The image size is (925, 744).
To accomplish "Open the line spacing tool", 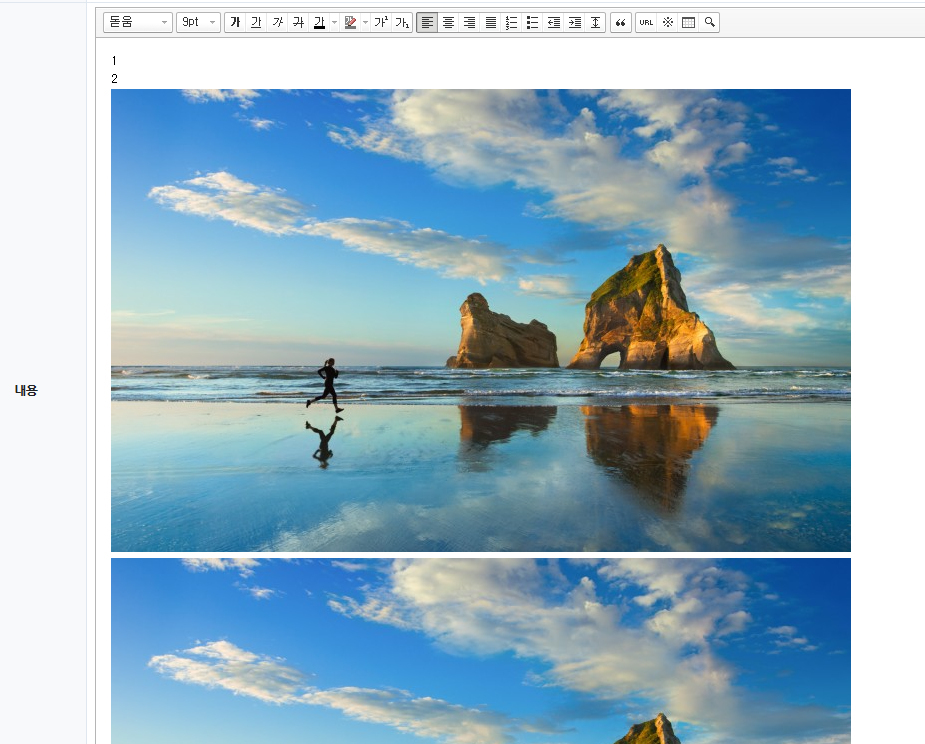I will pos(595,22).
